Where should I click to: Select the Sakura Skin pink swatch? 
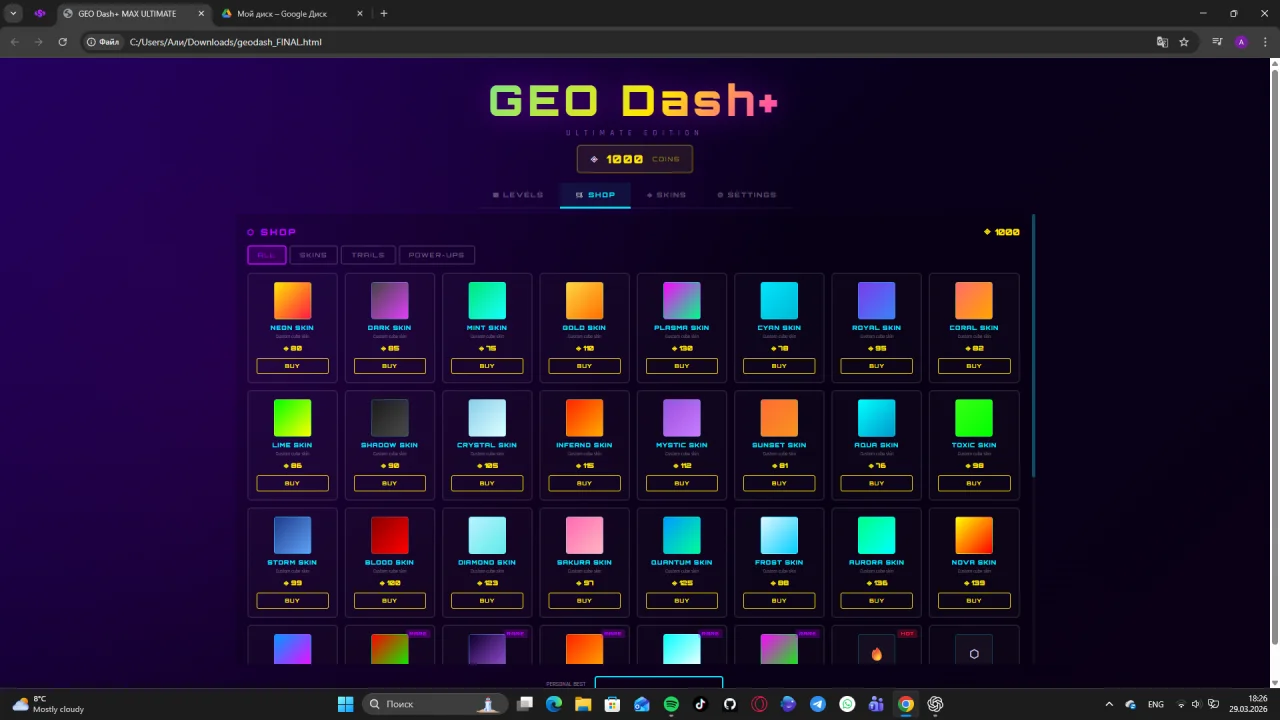[584, 536]
